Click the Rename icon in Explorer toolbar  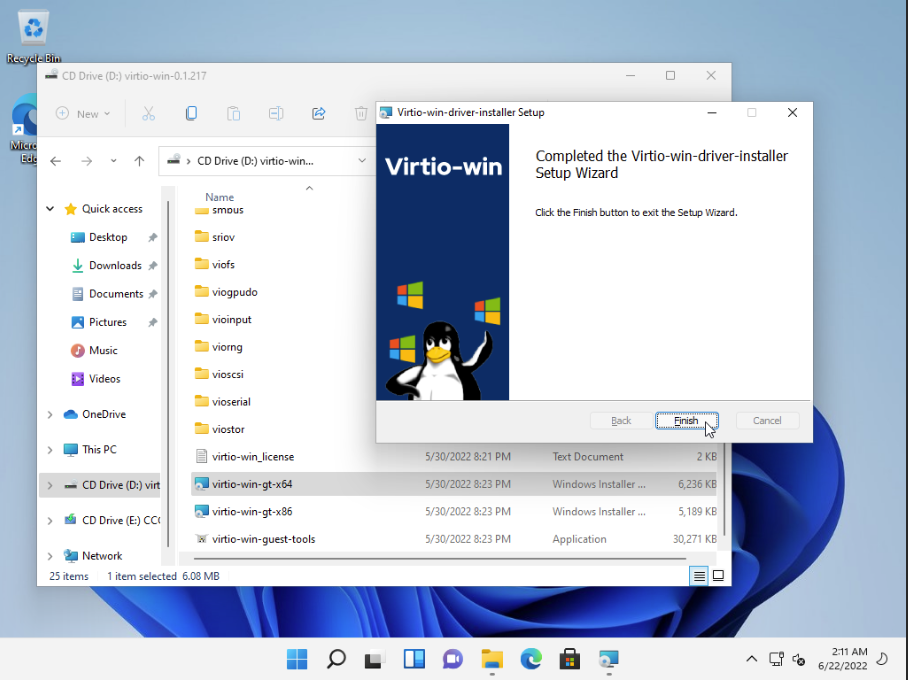pyautogui.click(x=276, y=114)
